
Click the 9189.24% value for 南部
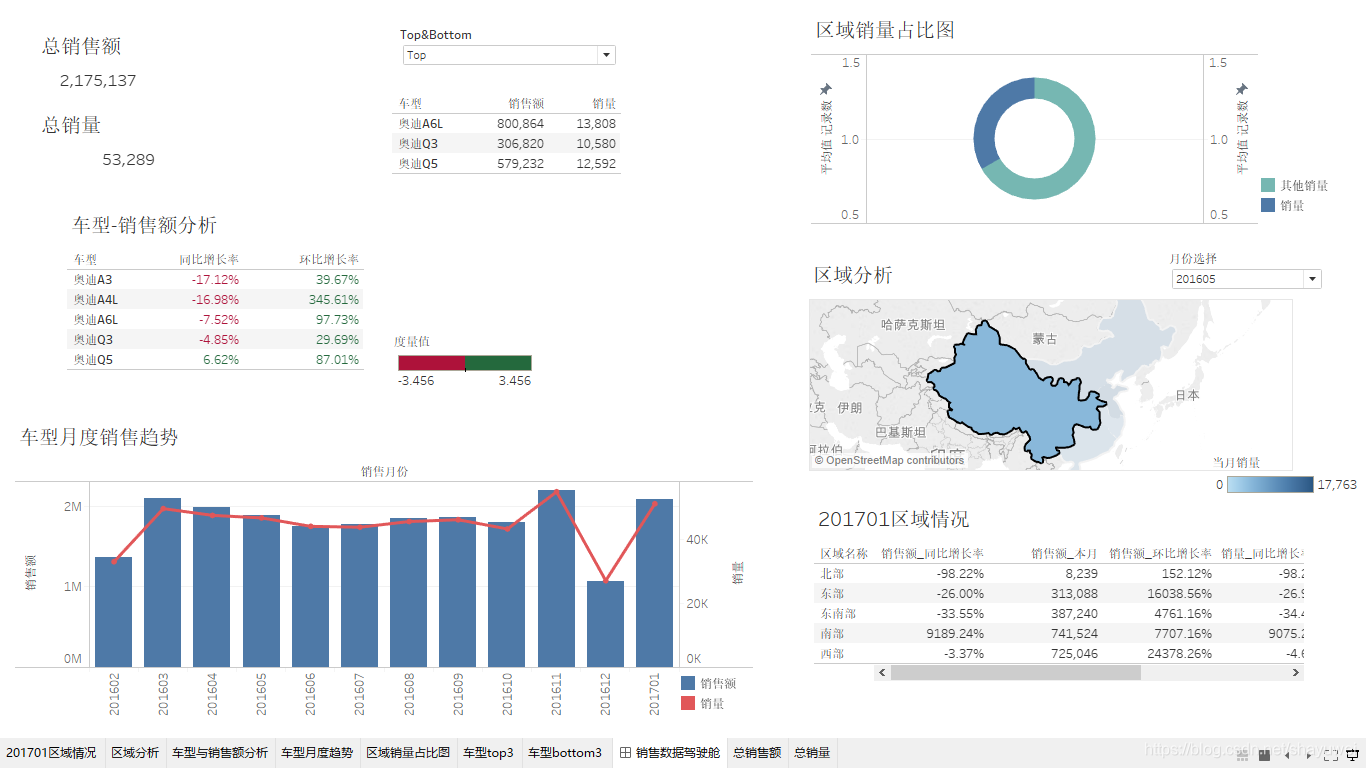coord(953,634)
